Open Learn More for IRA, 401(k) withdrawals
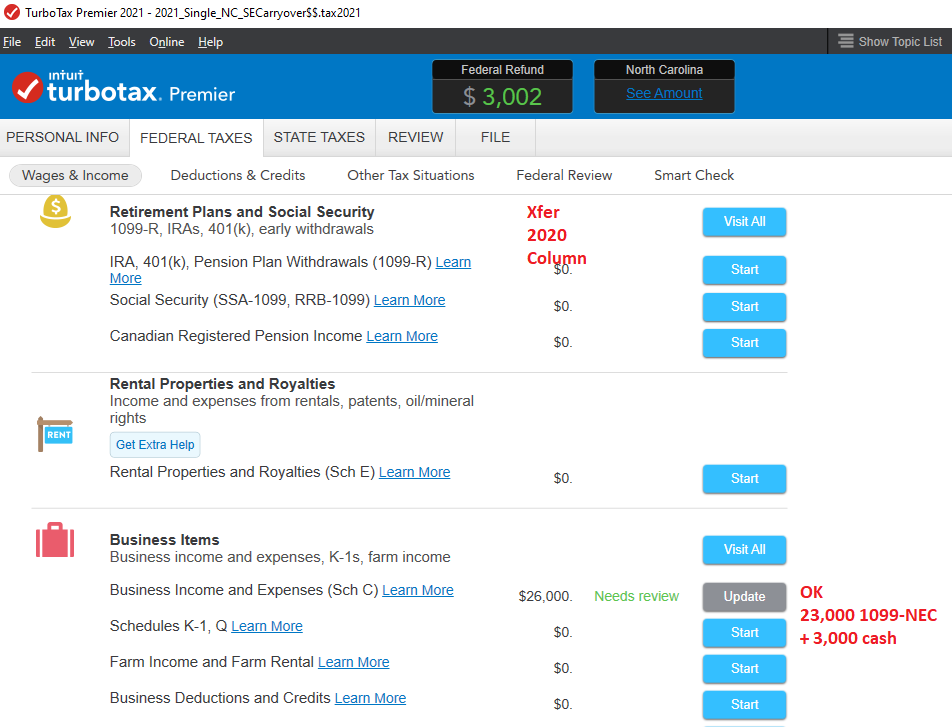 pos(453,262)
